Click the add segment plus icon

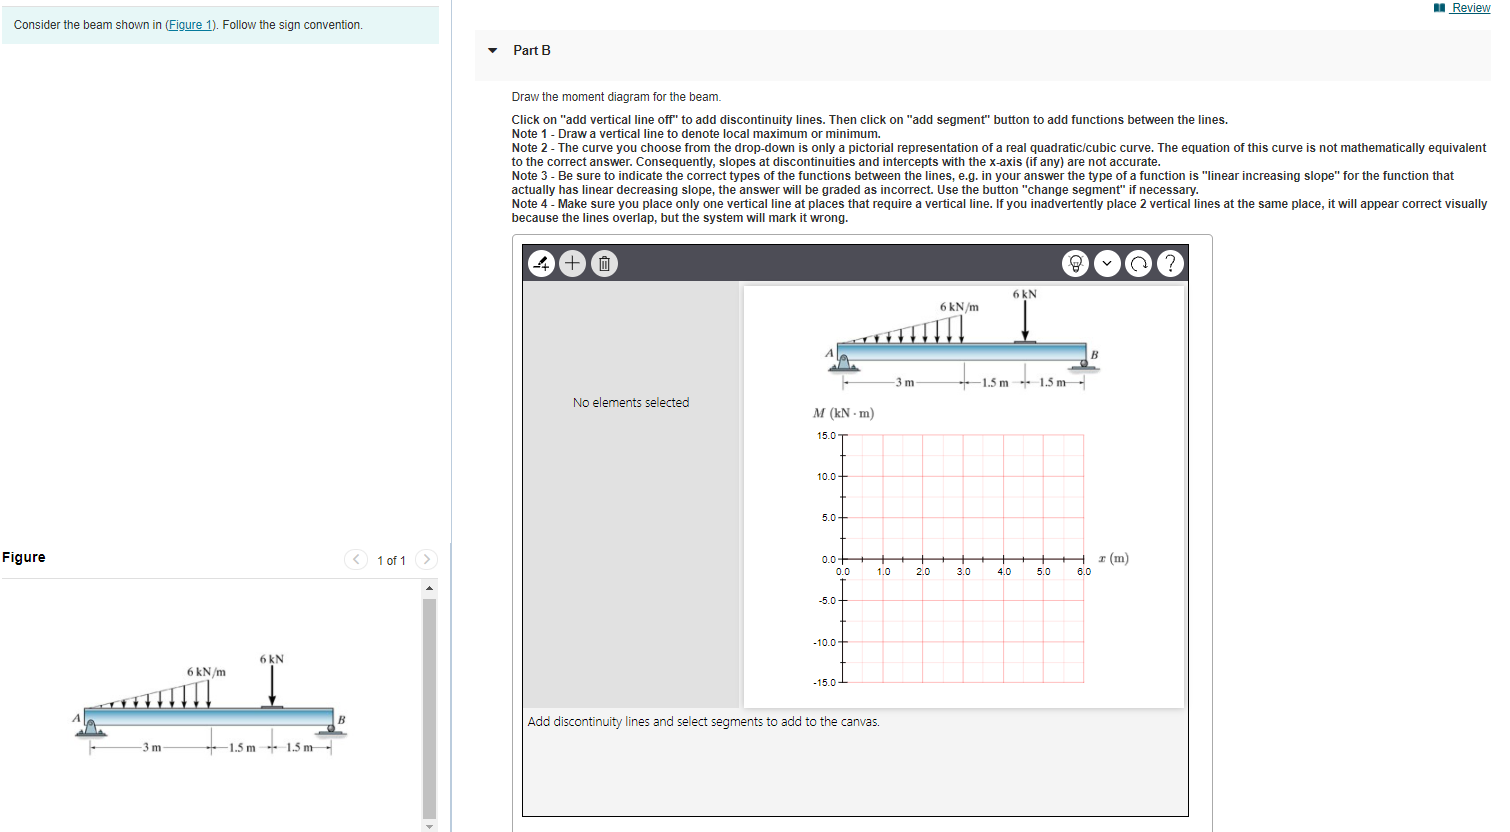tap(572, 263)
